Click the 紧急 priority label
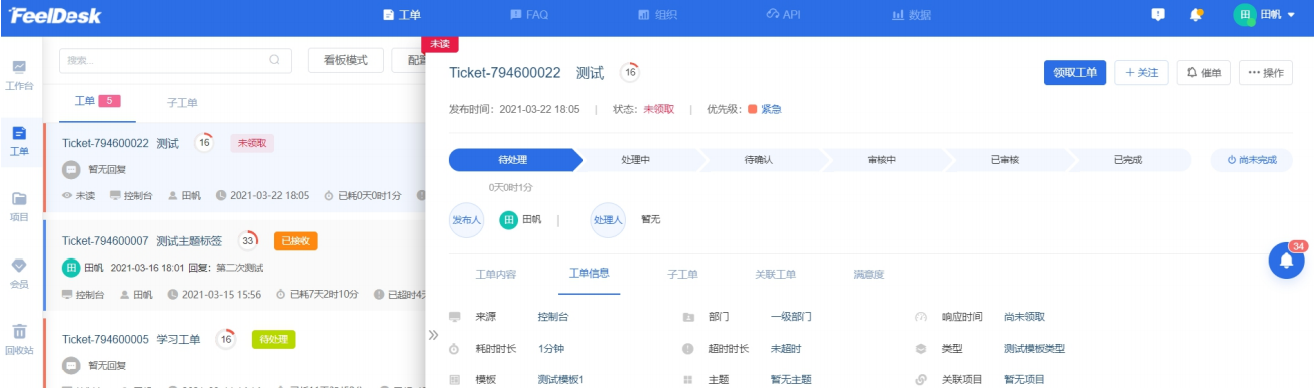 click(771, 109)
